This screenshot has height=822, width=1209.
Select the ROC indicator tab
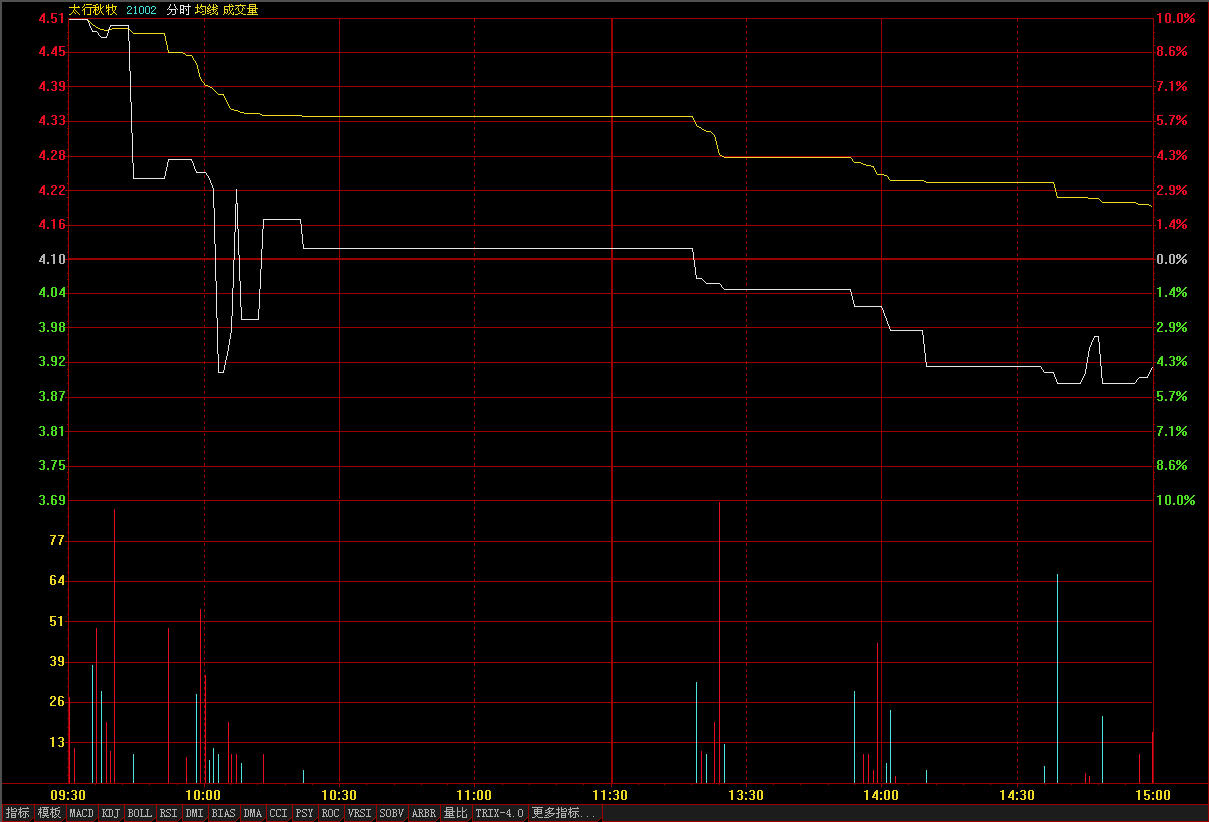[x=331, y=813]
